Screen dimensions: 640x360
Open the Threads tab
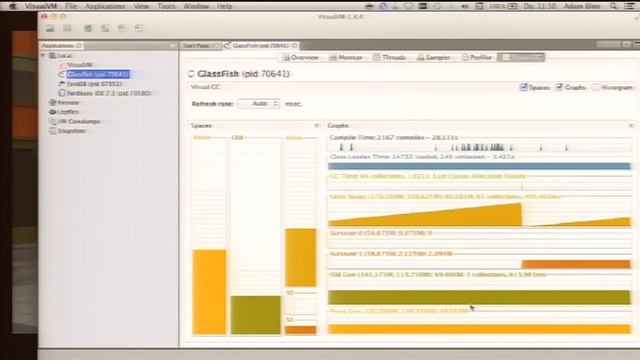pyautogui.click(x=389, y=58)
